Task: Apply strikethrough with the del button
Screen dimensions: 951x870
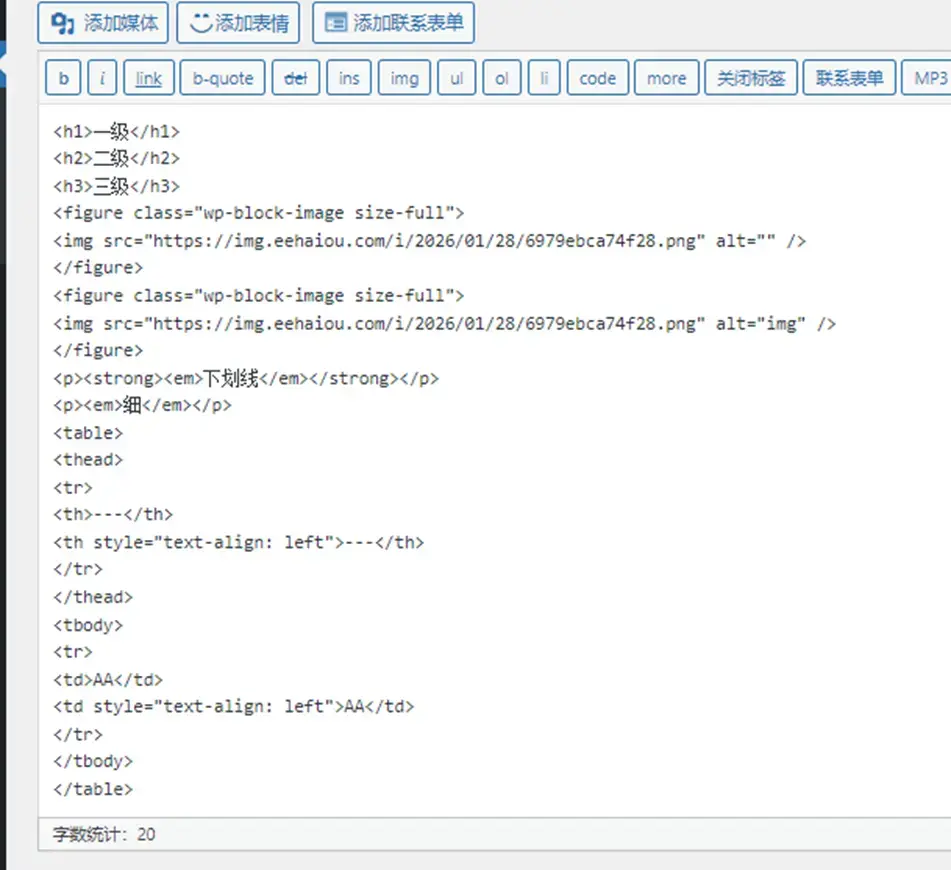Action: point(295,78)
